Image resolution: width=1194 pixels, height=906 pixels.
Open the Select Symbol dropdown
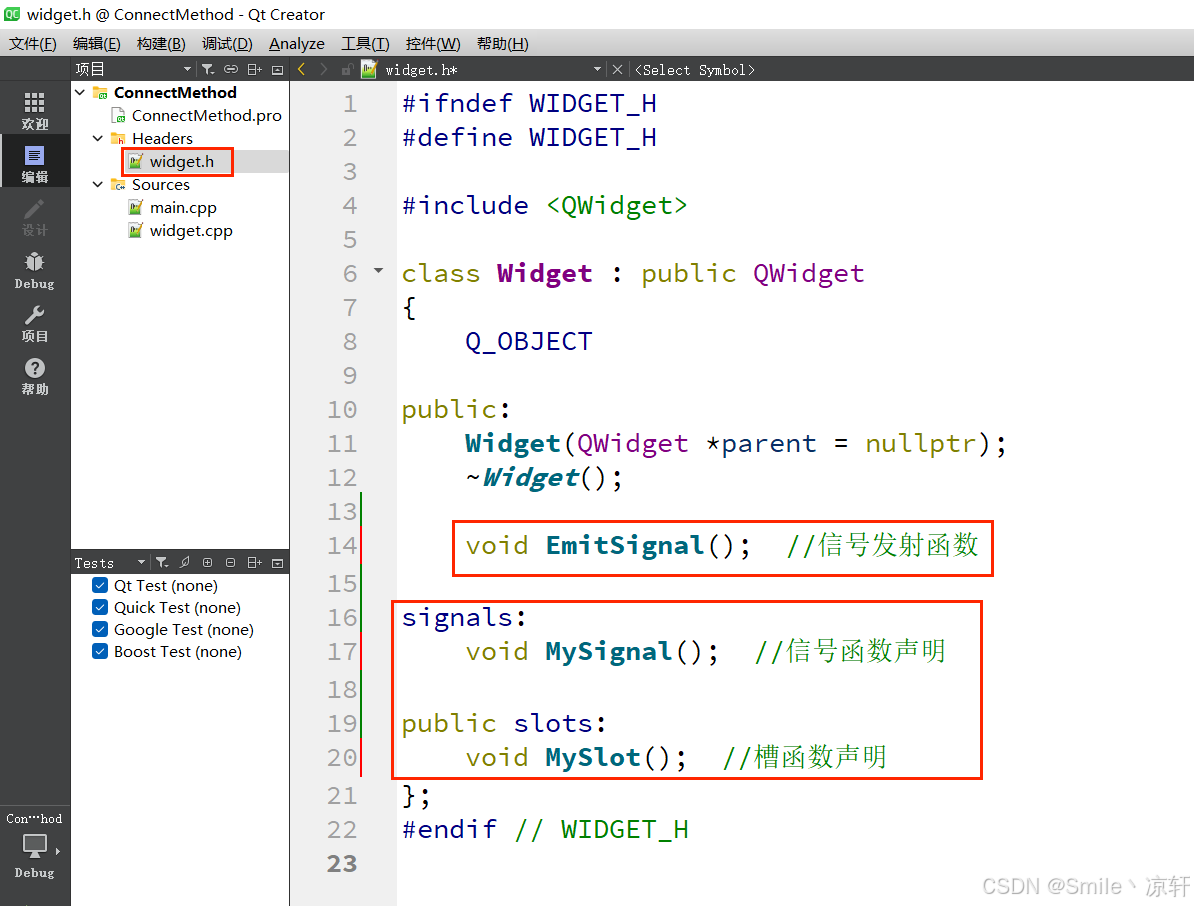(694, 70)
